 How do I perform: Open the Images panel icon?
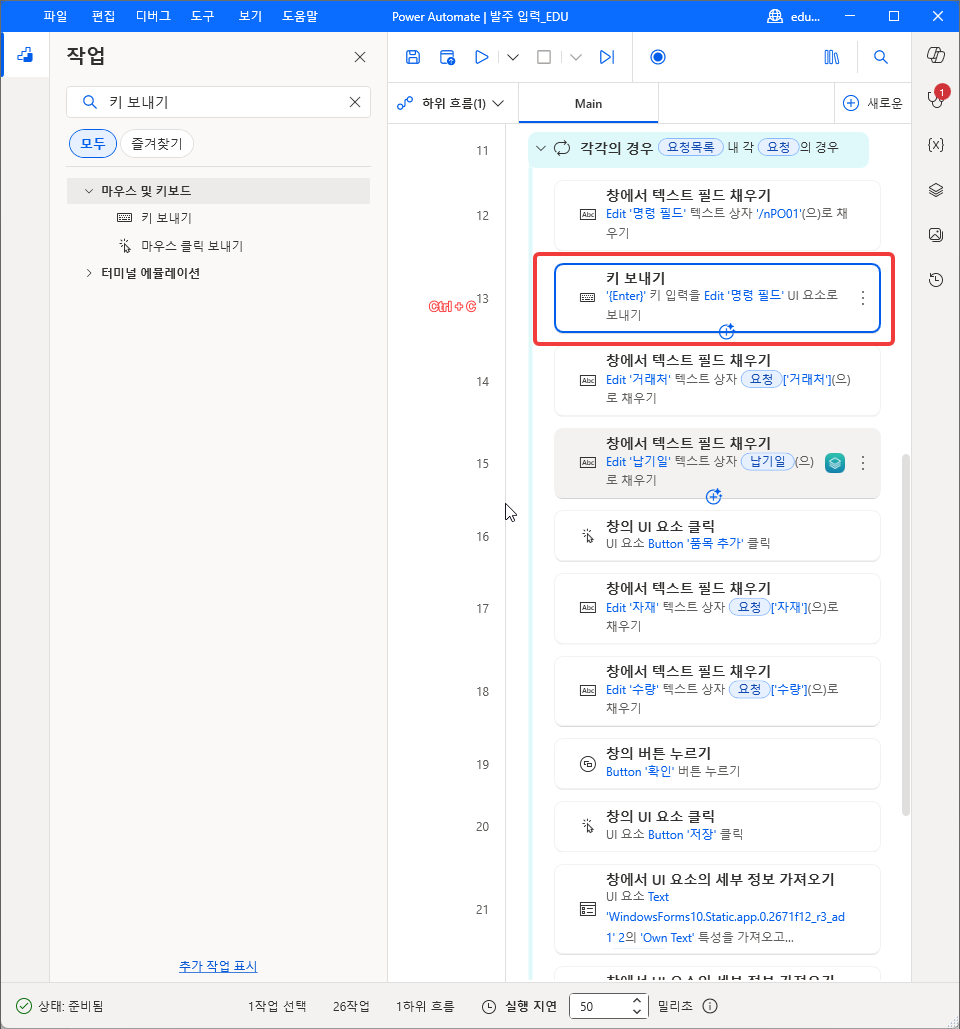click(936, 234)
